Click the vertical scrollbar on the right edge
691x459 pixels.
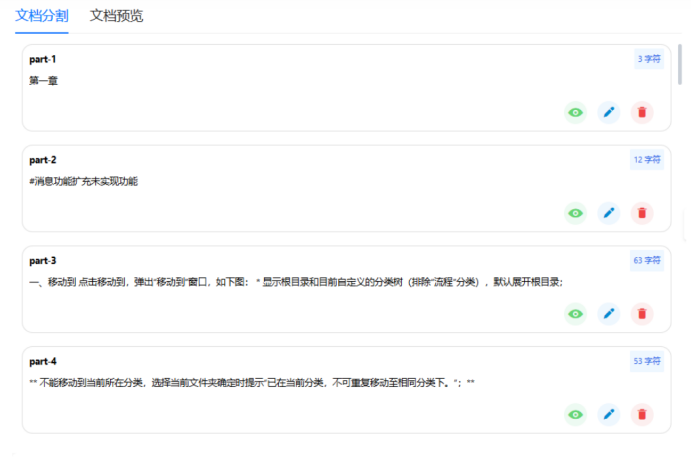682,70
